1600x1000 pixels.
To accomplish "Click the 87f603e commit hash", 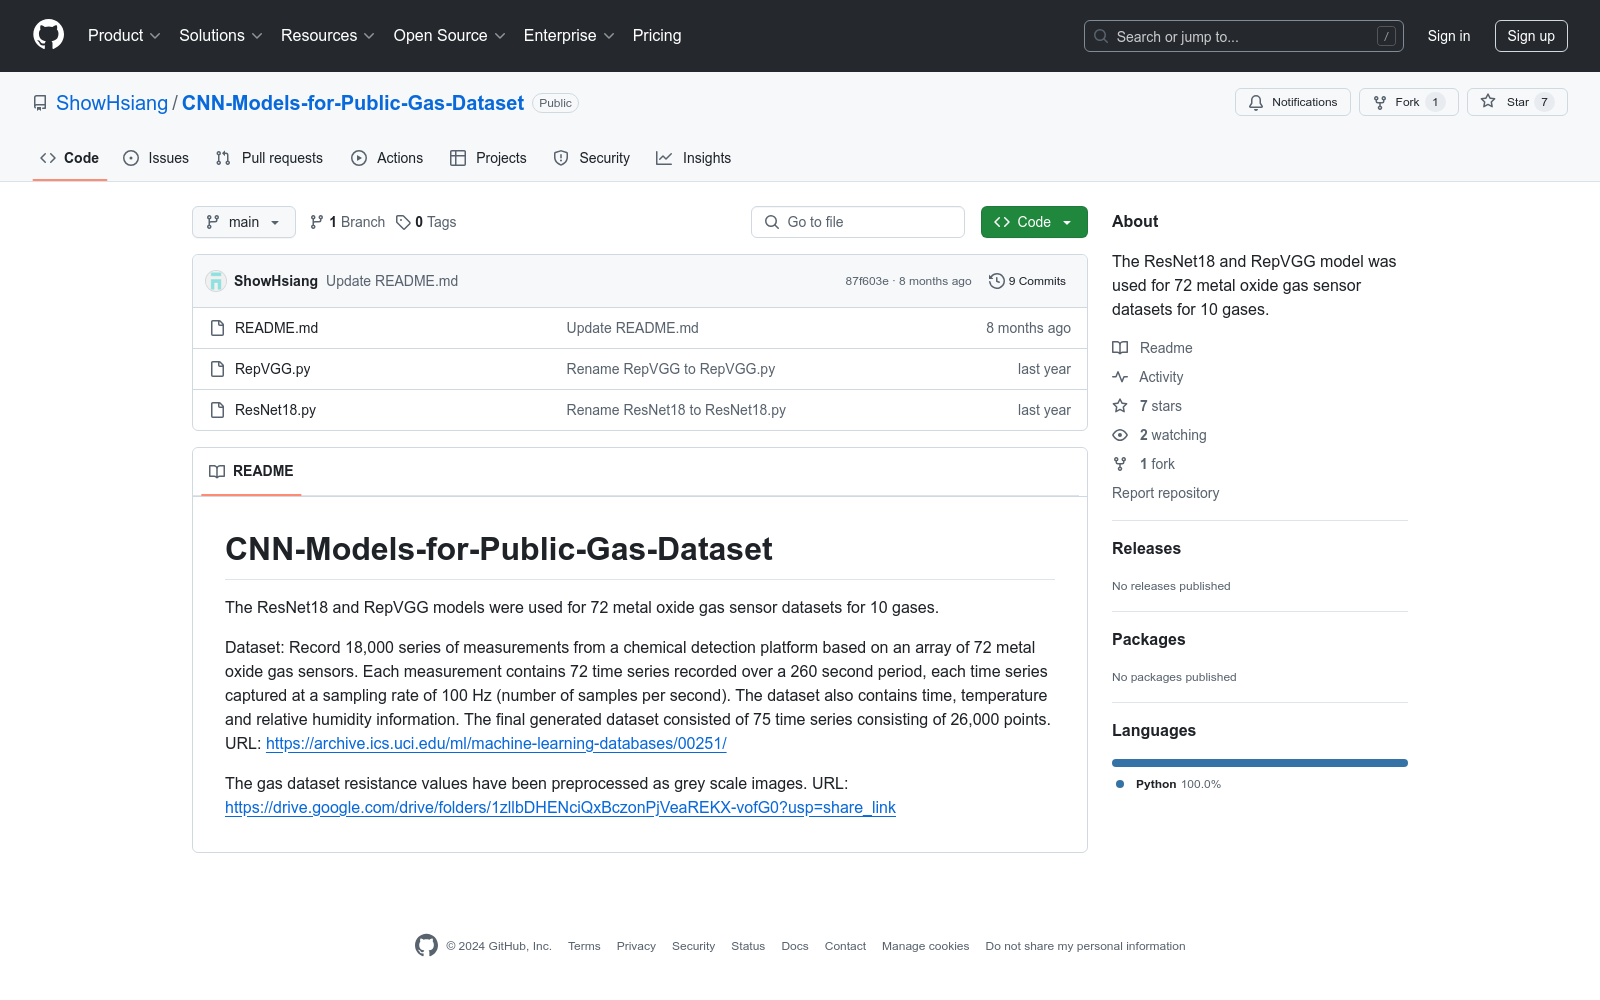I will 867,281.
